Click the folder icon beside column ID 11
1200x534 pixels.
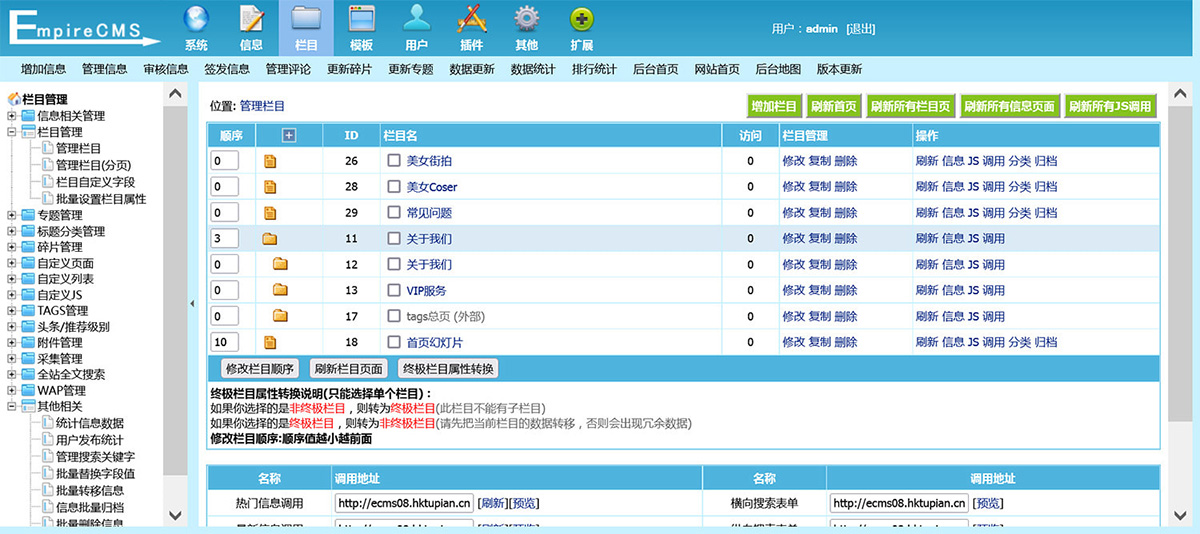(269, 239)
